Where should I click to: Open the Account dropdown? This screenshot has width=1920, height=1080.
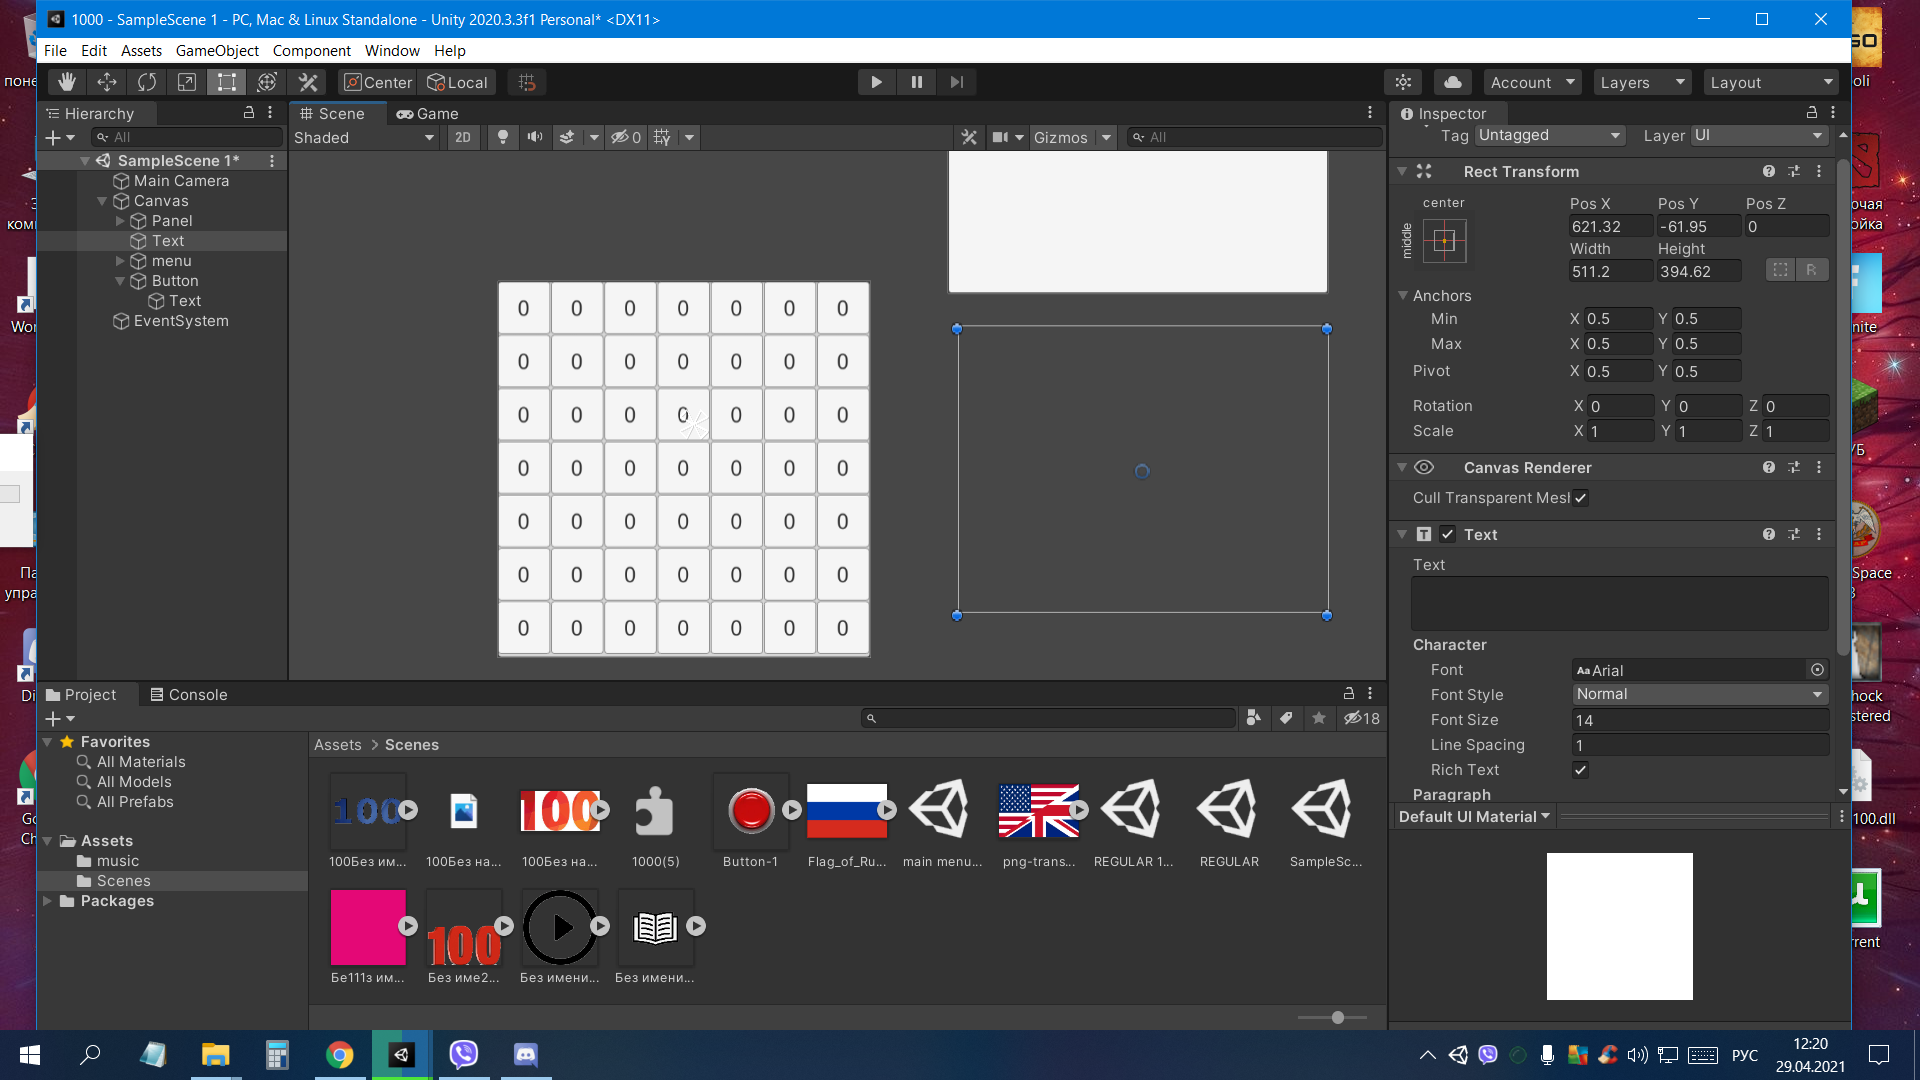(x=1532, y=82)
